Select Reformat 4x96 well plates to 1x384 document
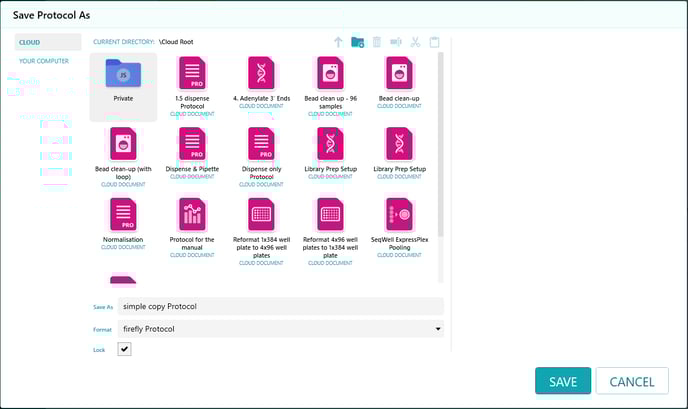 (330, 232)
